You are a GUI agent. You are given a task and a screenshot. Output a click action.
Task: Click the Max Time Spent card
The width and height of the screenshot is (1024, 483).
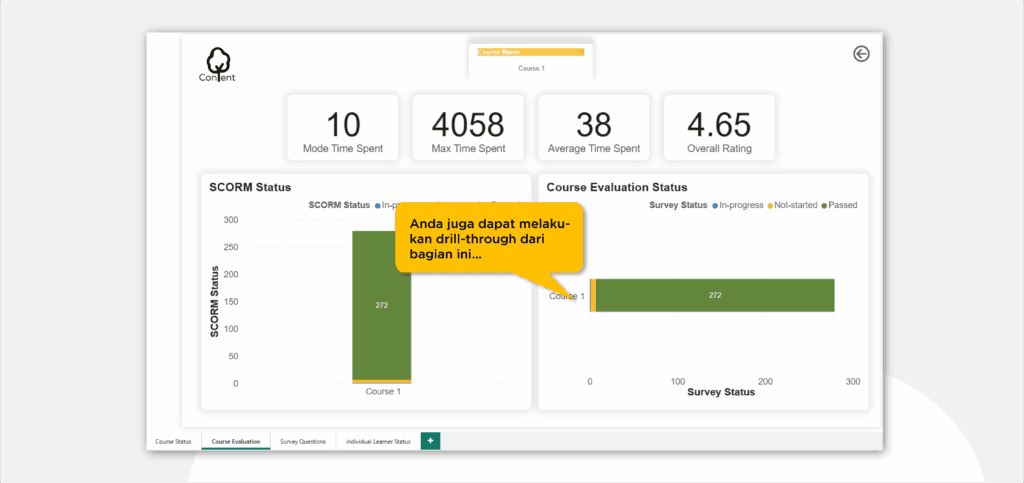pyautogui.click(x=468, y=128)
